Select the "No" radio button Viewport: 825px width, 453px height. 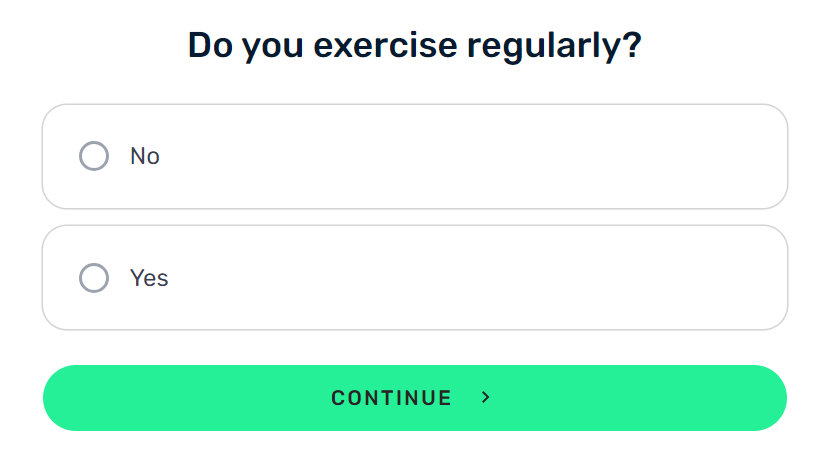(94, 156)
